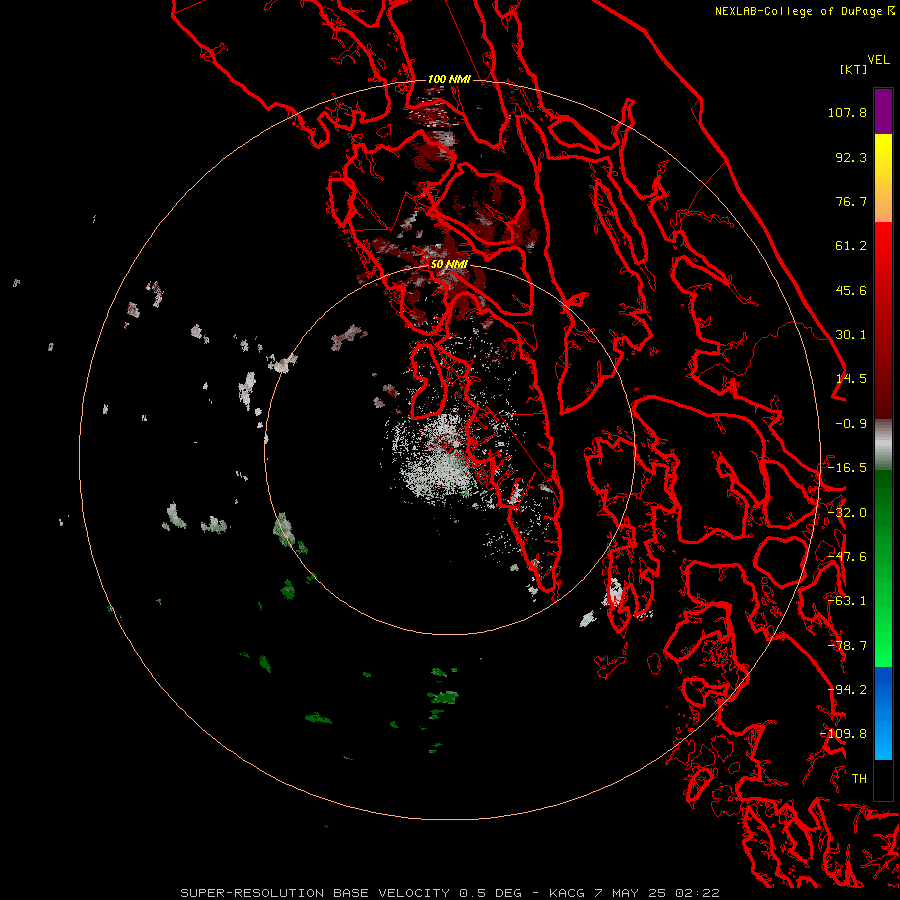900x900 pixels.
Task: Click the Super-Resolution Base Velocity caption at bottom
Action: [x=450, y=893]
